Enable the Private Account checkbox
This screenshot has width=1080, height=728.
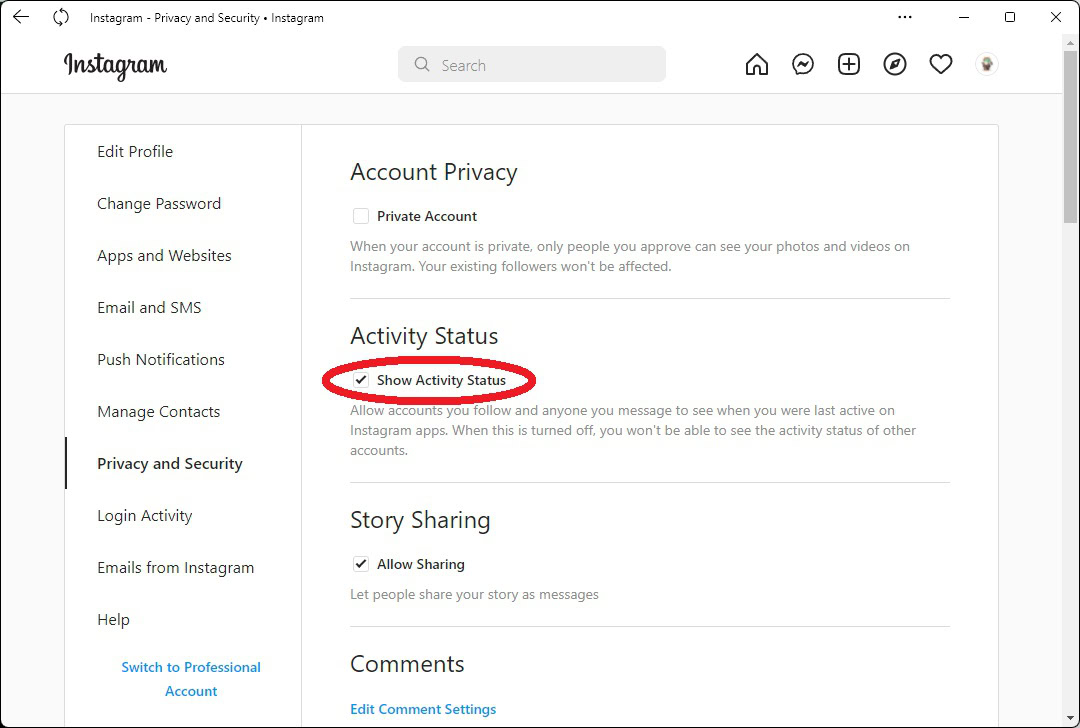tap(361, 216)
